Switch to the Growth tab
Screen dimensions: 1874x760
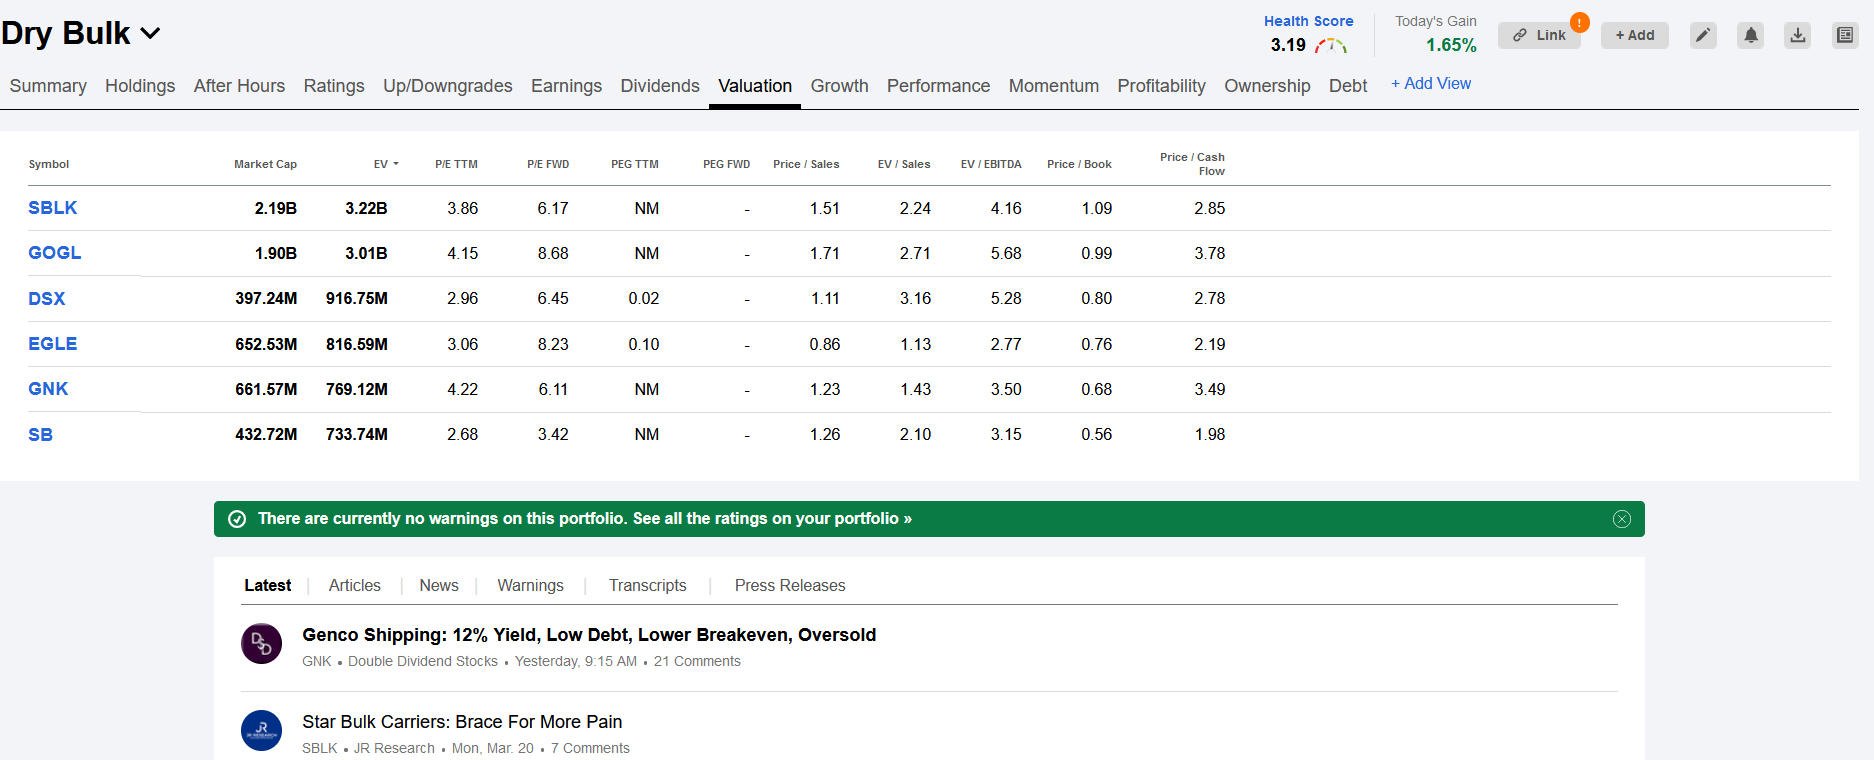(x=839, y=86)
